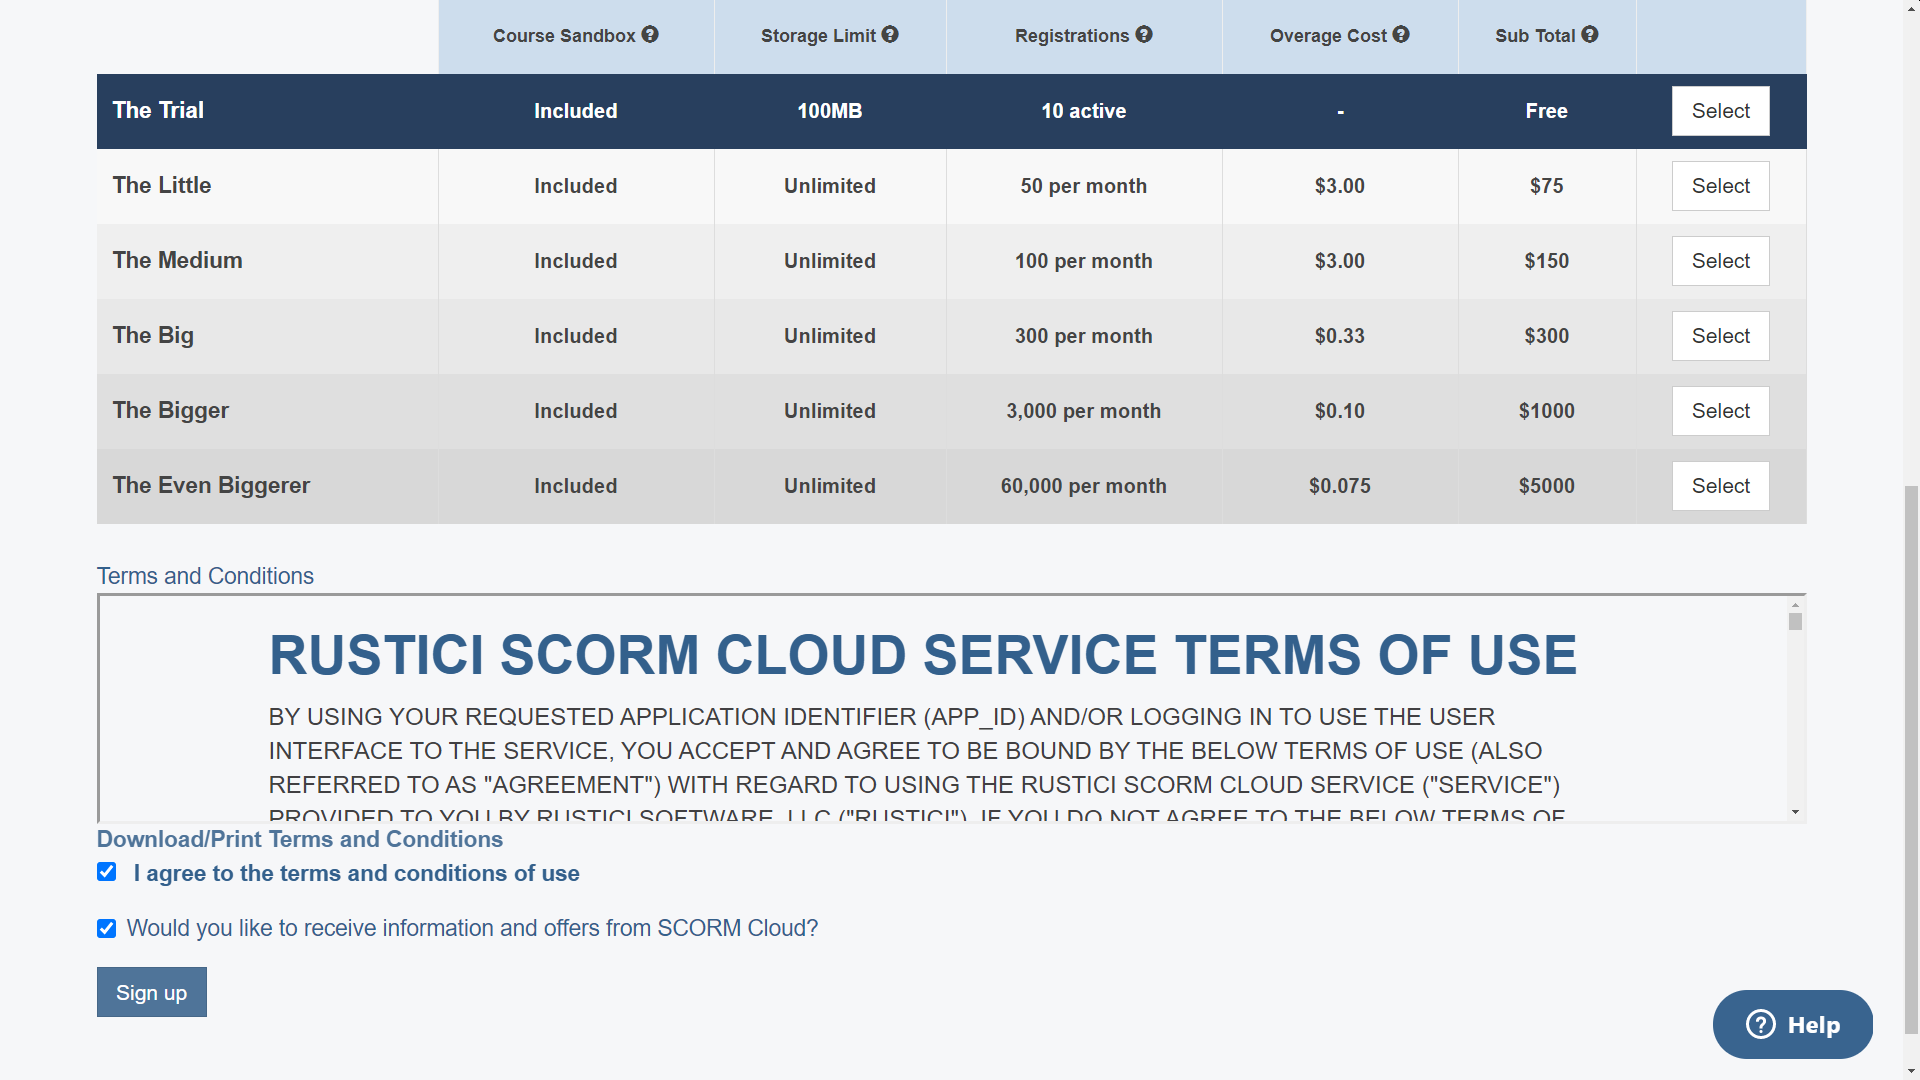Select The Medium plan
The height and width of the screenshot is (1080, 1920).
[x=1720, y=261]
